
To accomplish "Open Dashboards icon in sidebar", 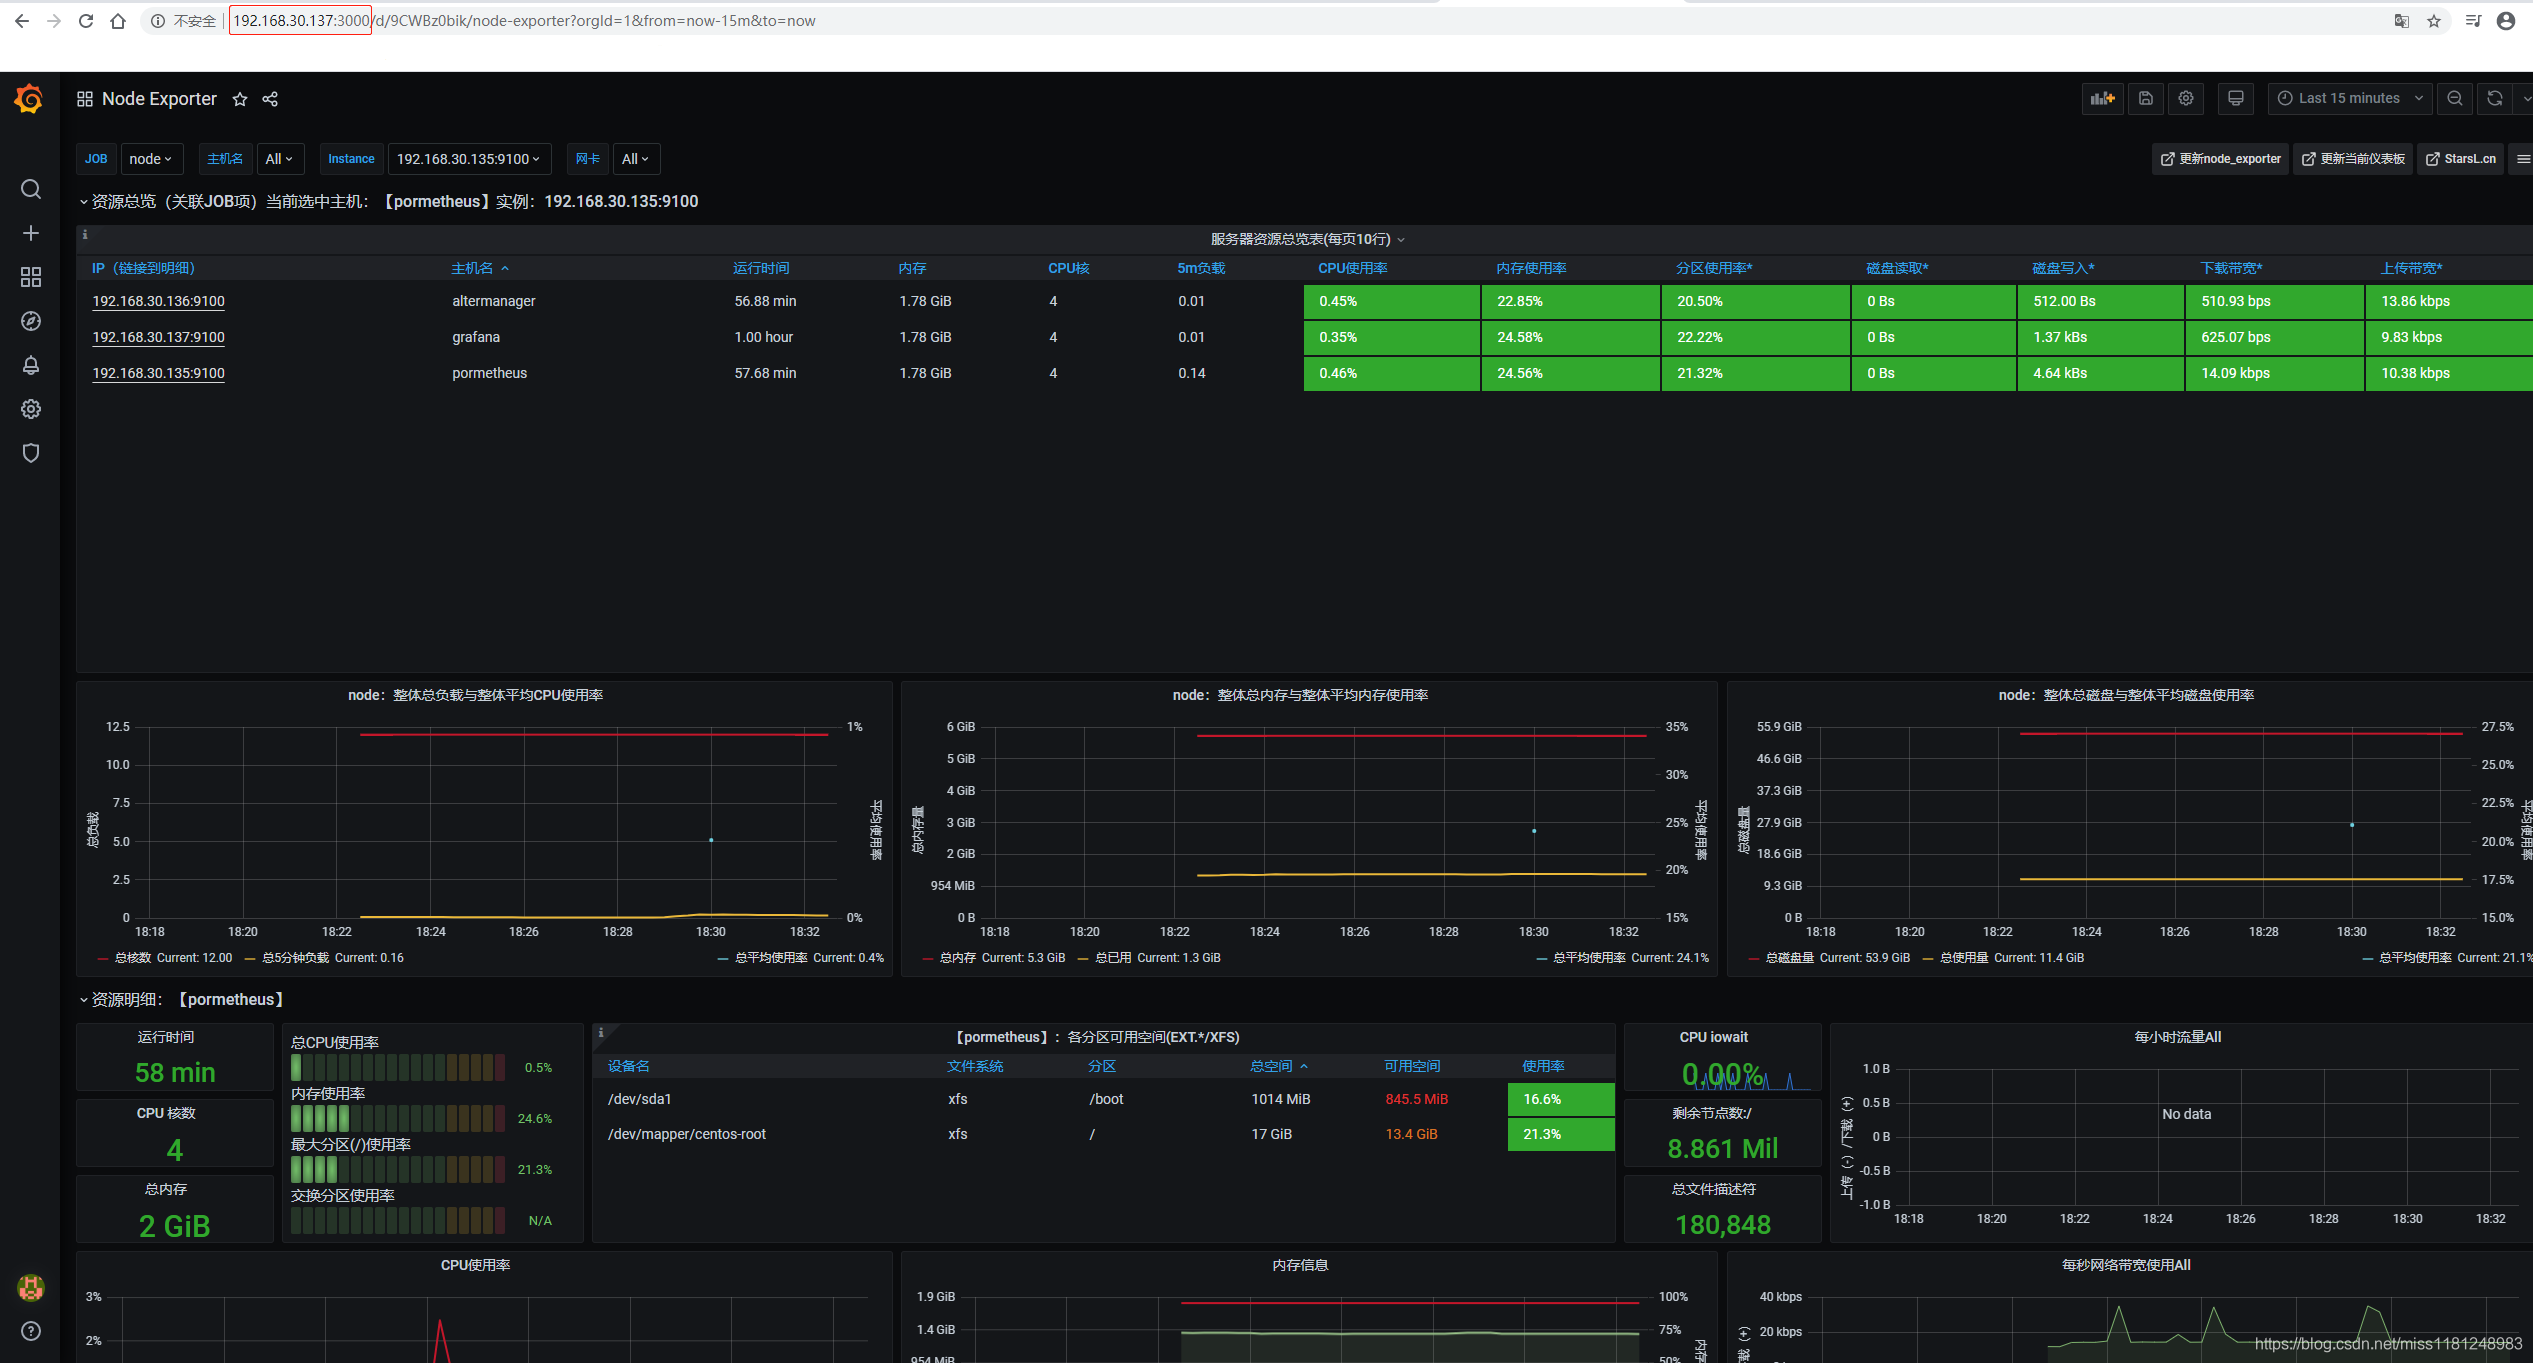I will coord(31,277).
